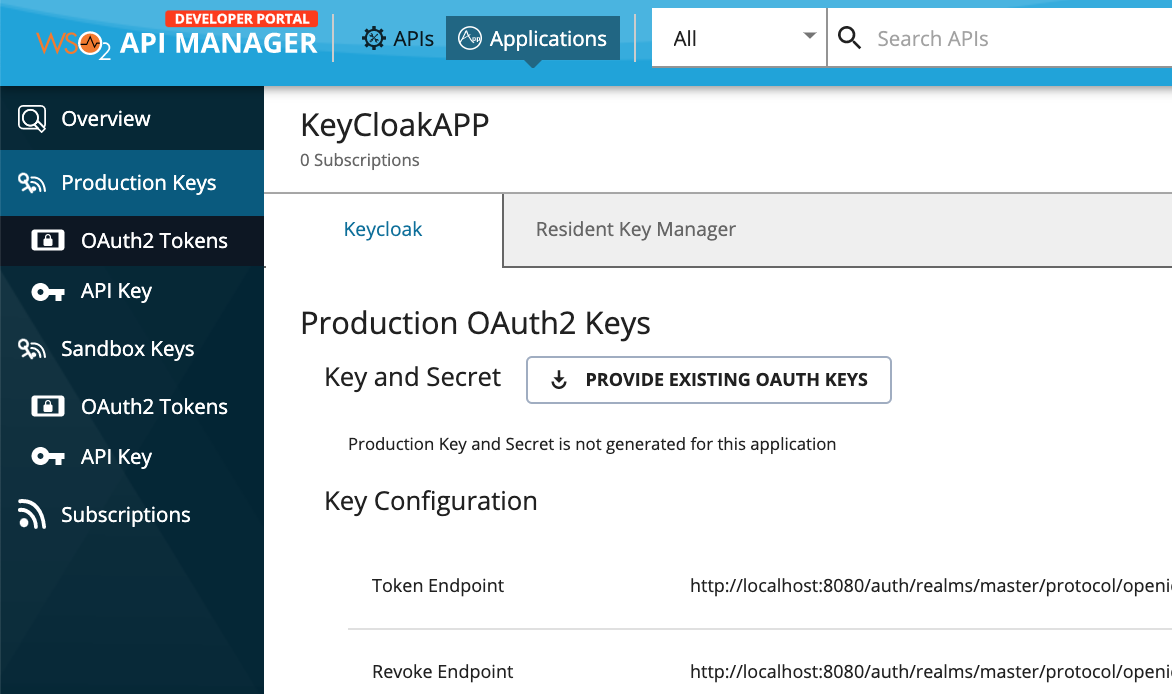The width and height of the screenshot is (1172, 694).
Task: Click the Key Configuration heading
Action: (x=431, y=501)
